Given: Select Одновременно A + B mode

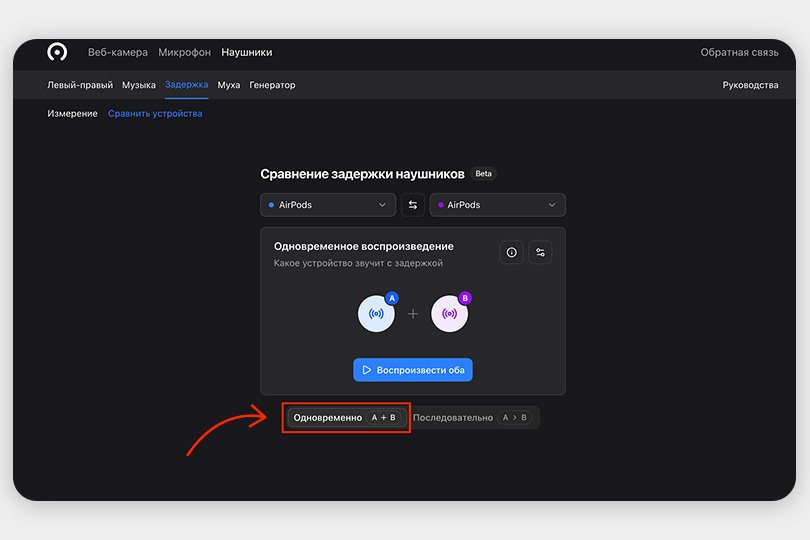Looking at the screenshot, I should coord(346,418).
